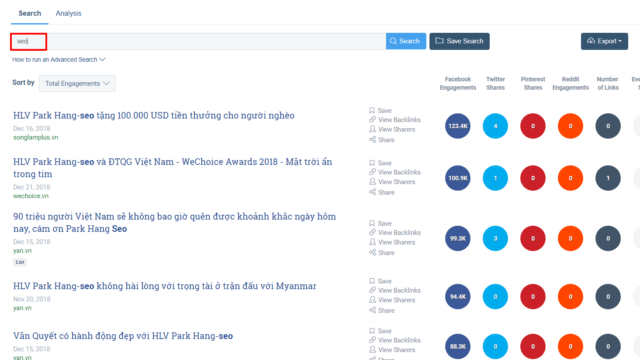This screenshot has width=640, height=360.
Task: View Sharers for the Văn Quyết article
Action: (392, 350)
